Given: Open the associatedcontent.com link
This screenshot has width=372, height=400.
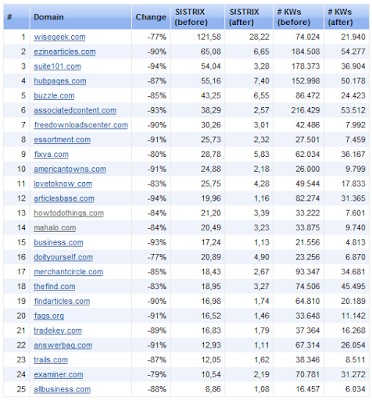Looking at the screenshot, I should tap(75, 110).
